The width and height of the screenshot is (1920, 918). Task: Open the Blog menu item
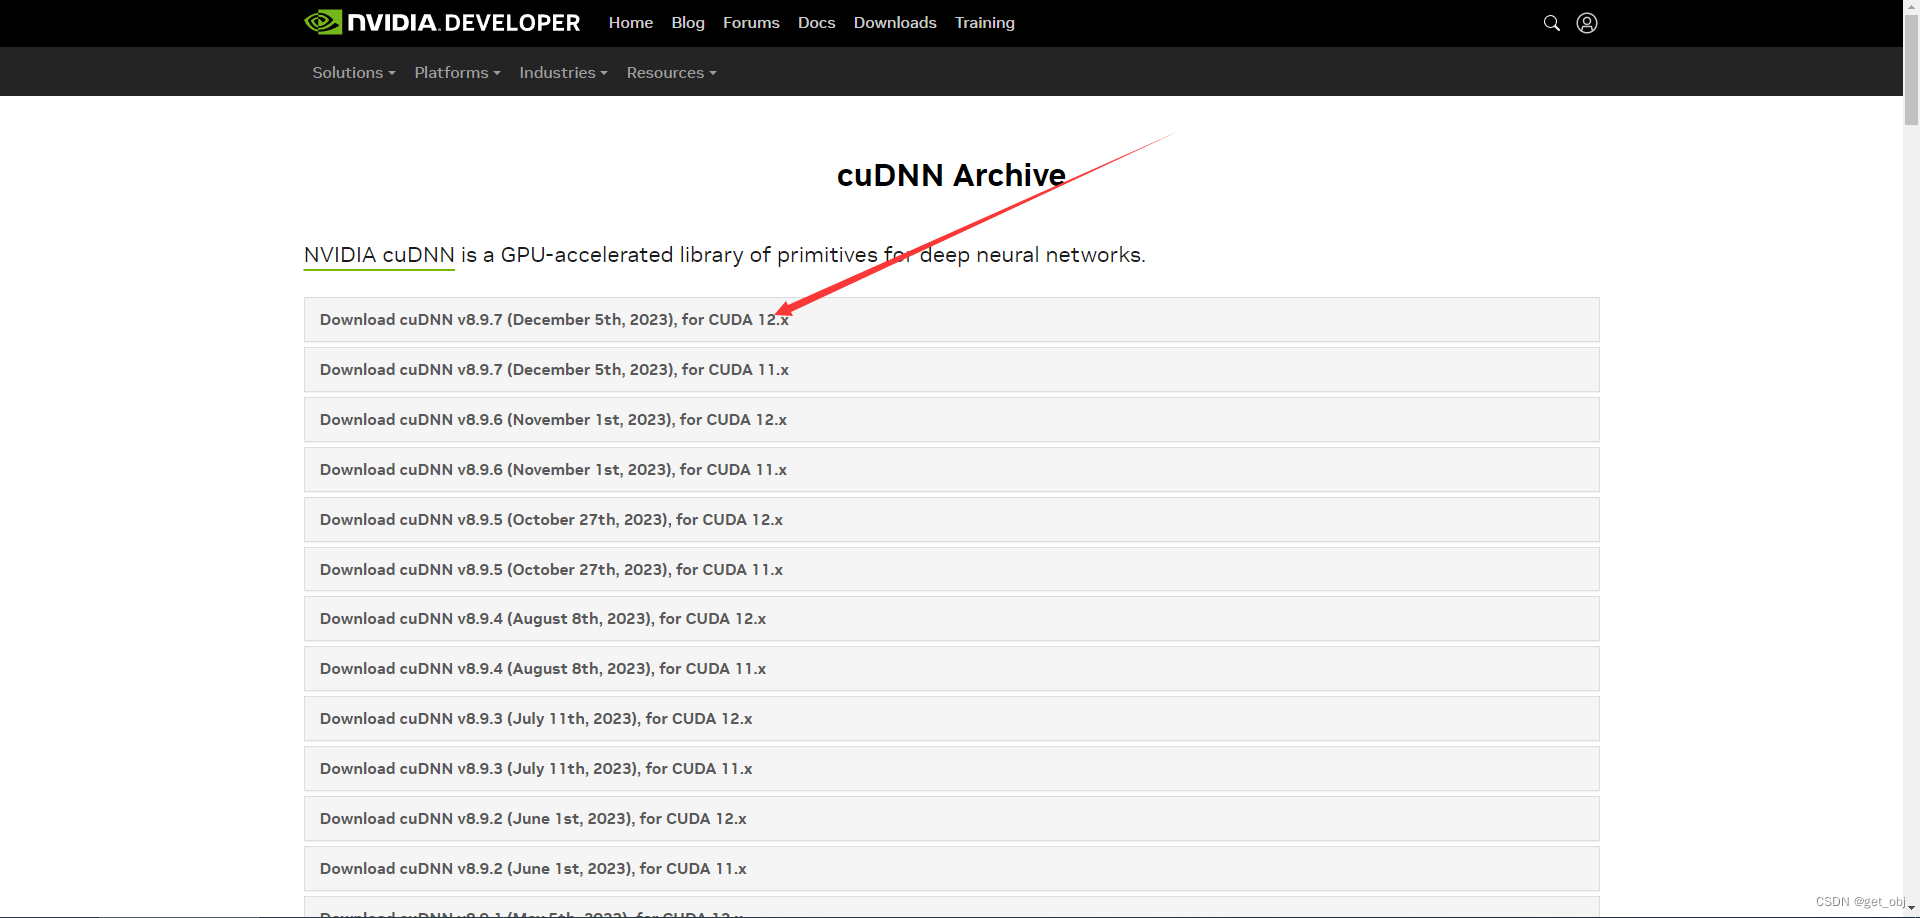point(688,22)
